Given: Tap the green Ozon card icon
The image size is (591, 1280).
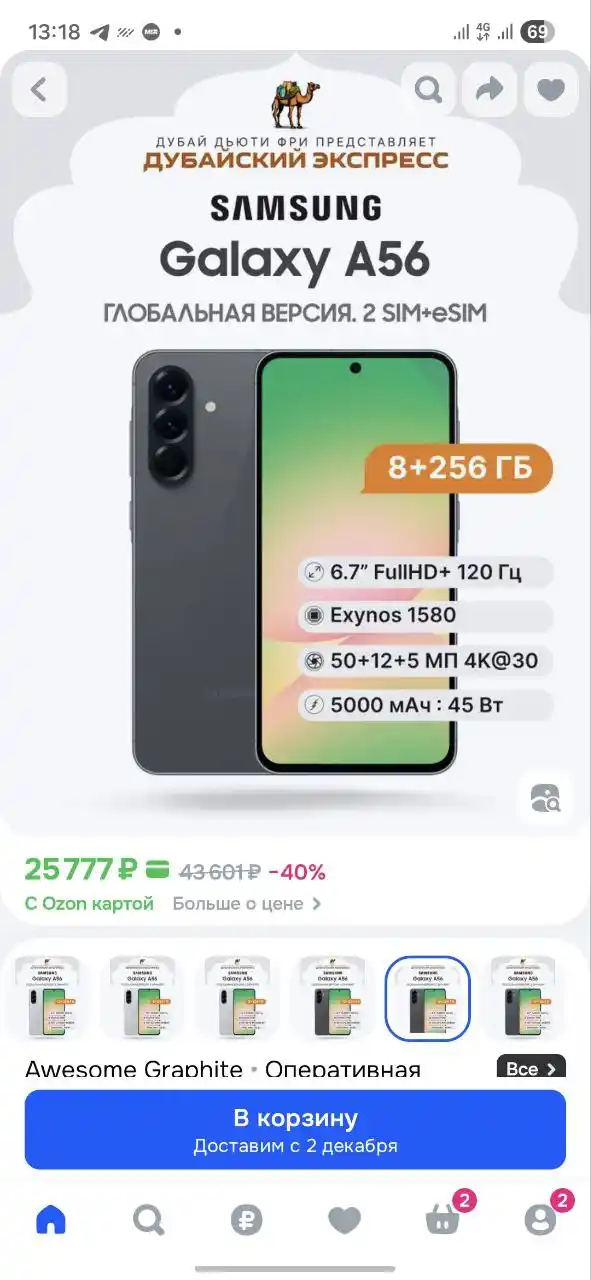Looking at the screenshot, I should click(157, 869).
